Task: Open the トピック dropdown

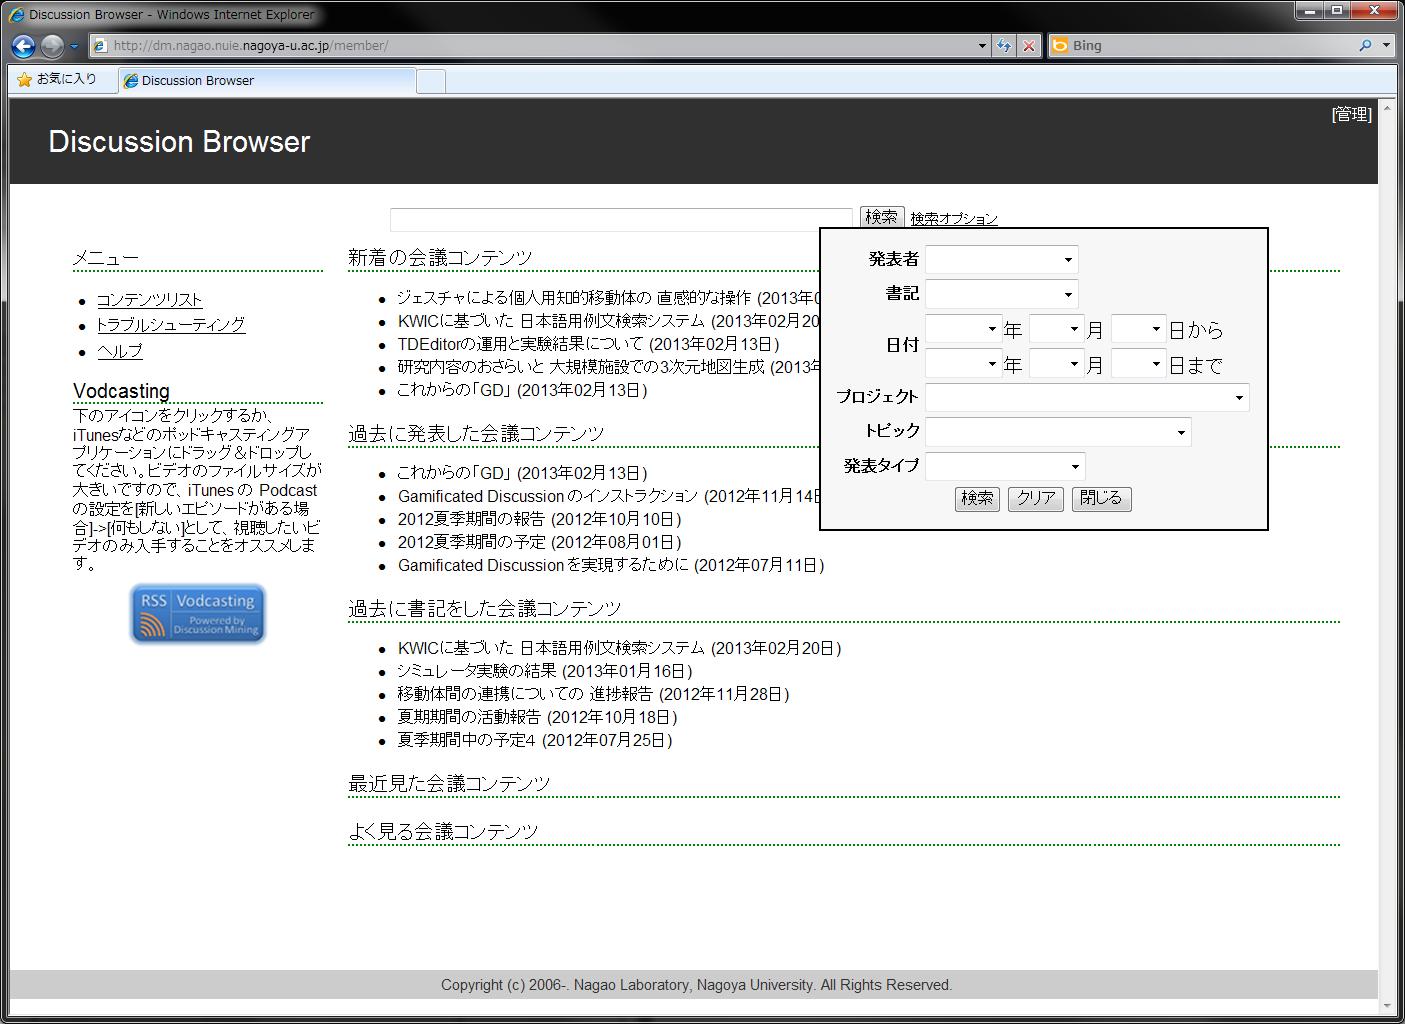Action: pyautogui.click(x=1058, y=432)
